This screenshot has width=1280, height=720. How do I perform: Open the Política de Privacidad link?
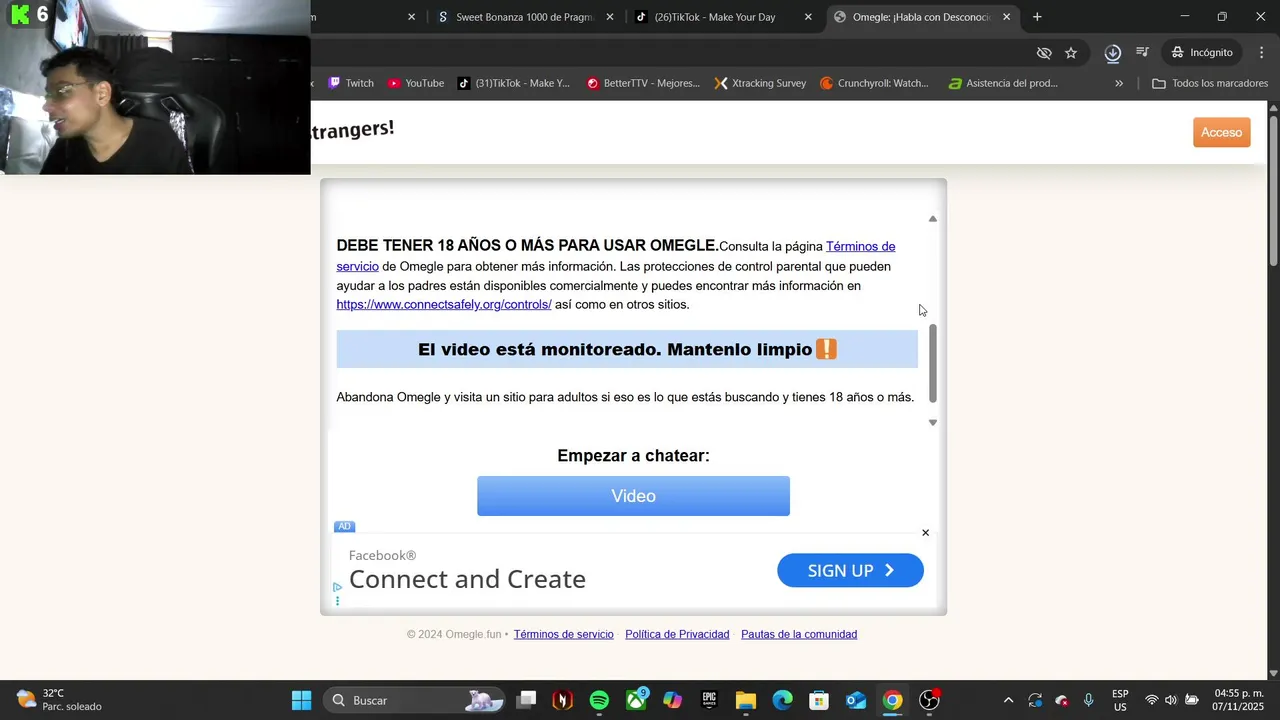coord(677,634)
